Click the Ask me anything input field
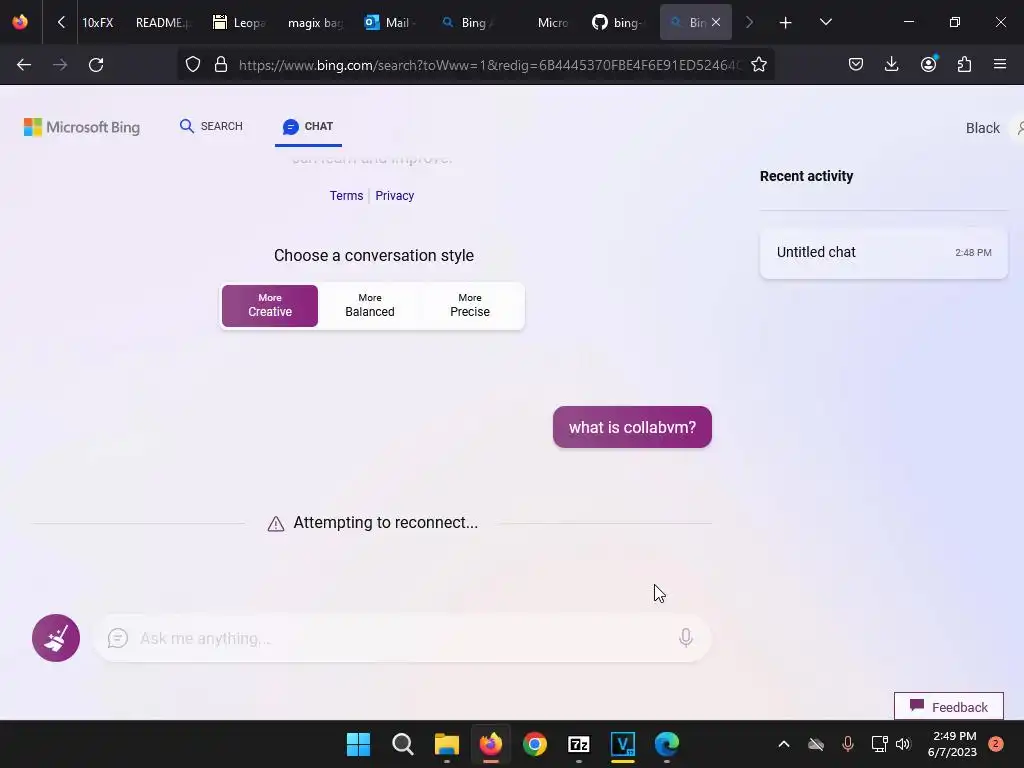The width and height of the screenshot is (1024, 768). [402, 638]
